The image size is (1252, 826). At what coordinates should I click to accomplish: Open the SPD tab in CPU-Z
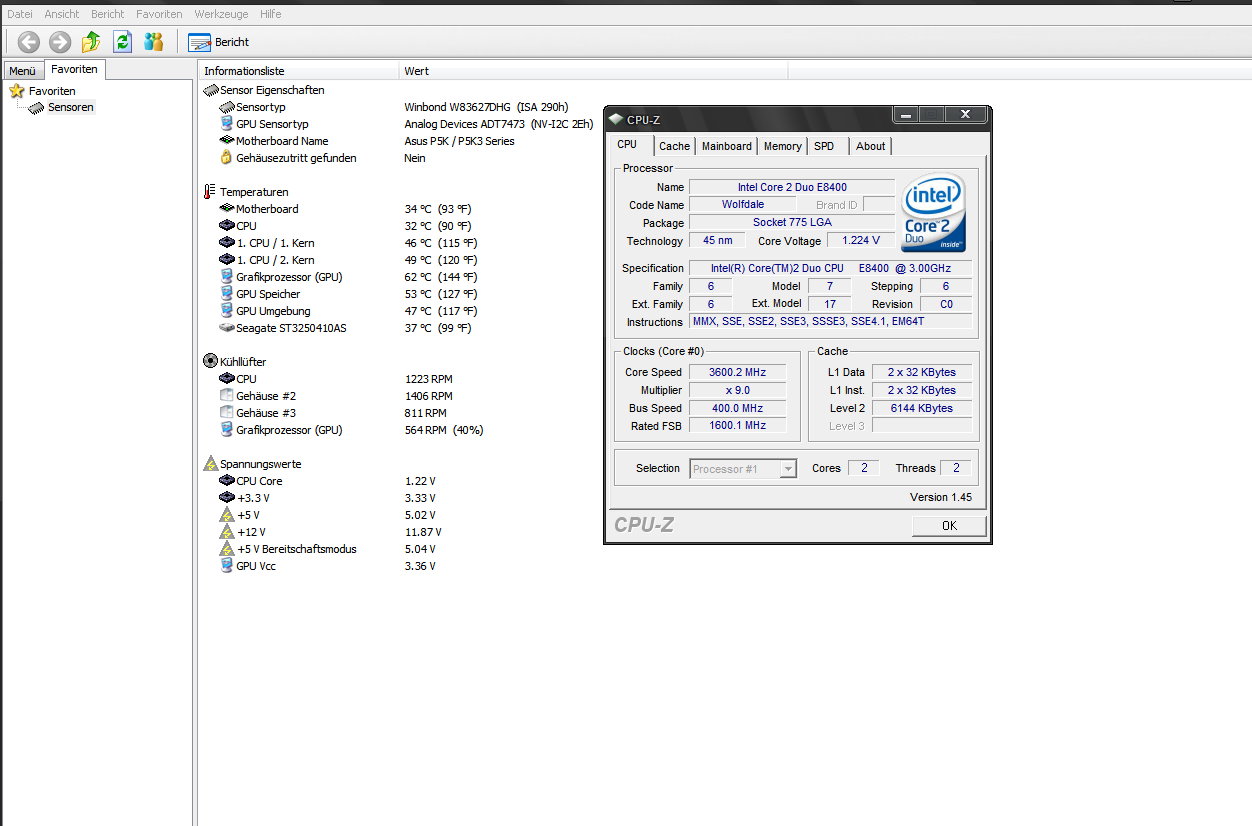tap(824, 146)
